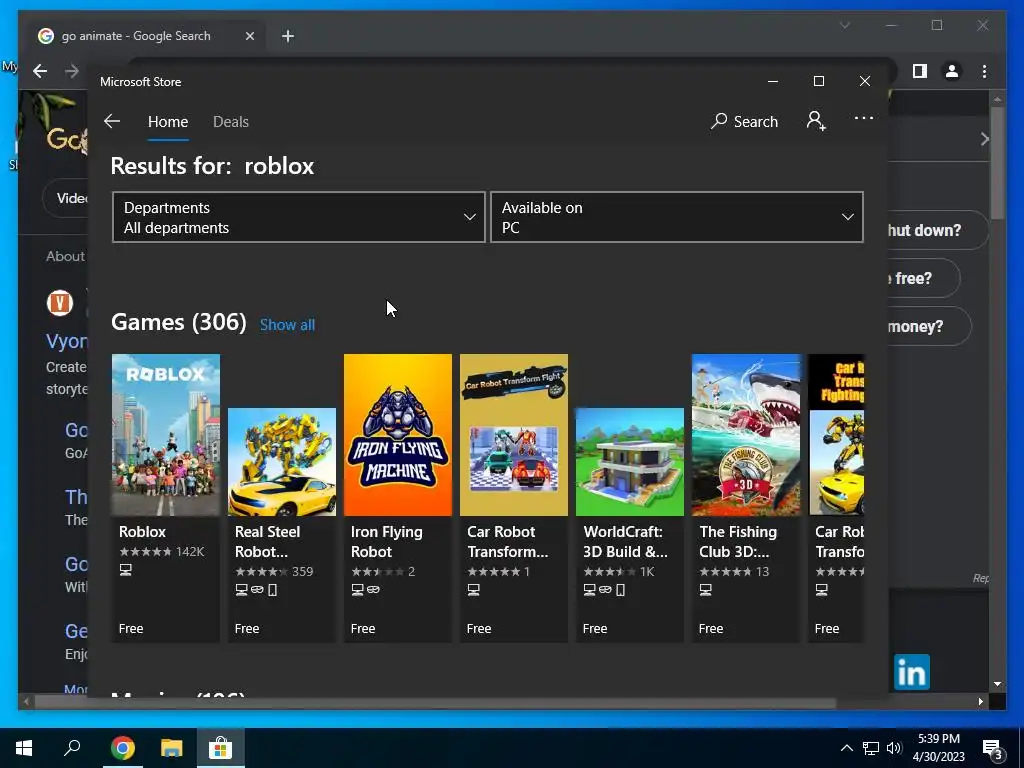Screen dimensions: 1024x768
Task: Click the mobile device icon under Real Steel Robot
Action: point(272,590)
